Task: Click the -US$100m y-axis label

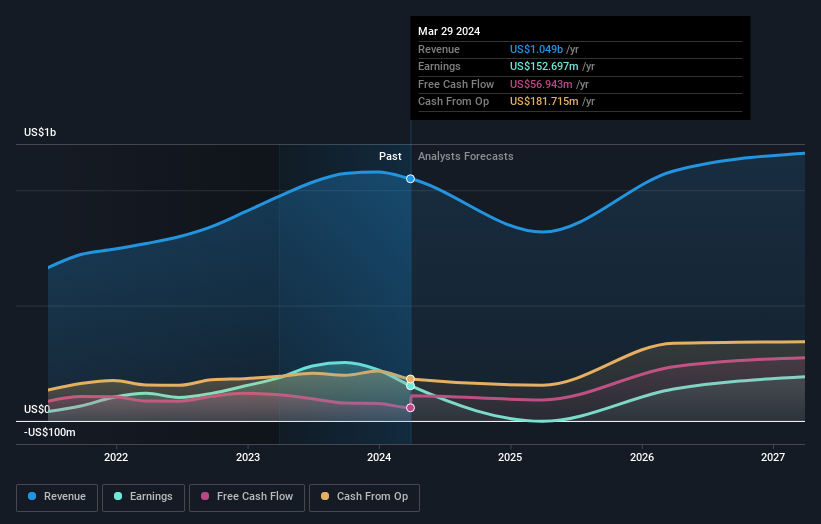Action: coord(50,432)
